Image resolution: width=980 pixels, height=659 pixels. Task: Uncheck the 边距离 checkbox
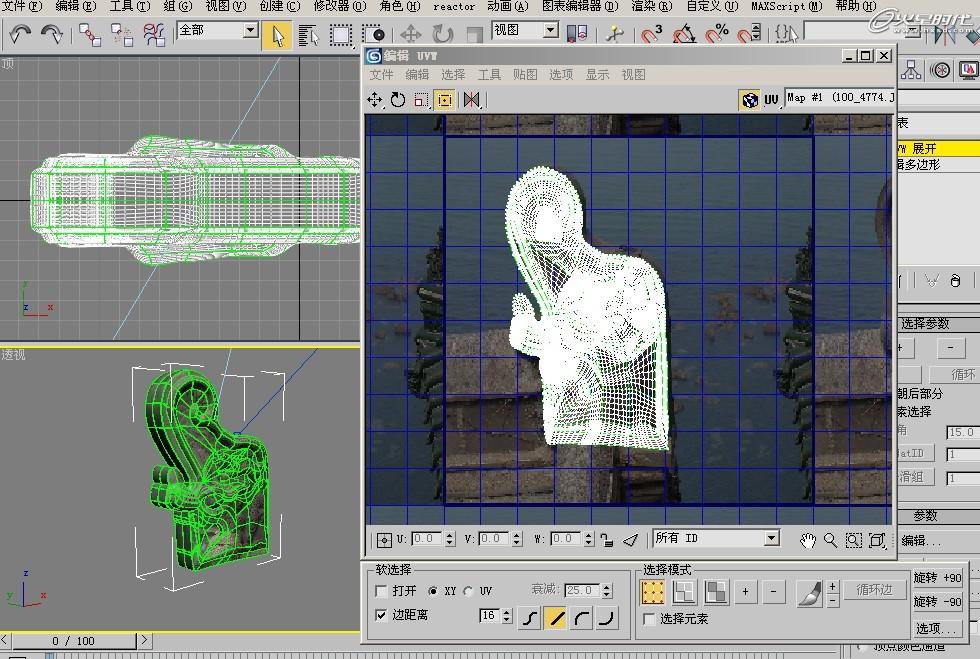tap(381, 615)
